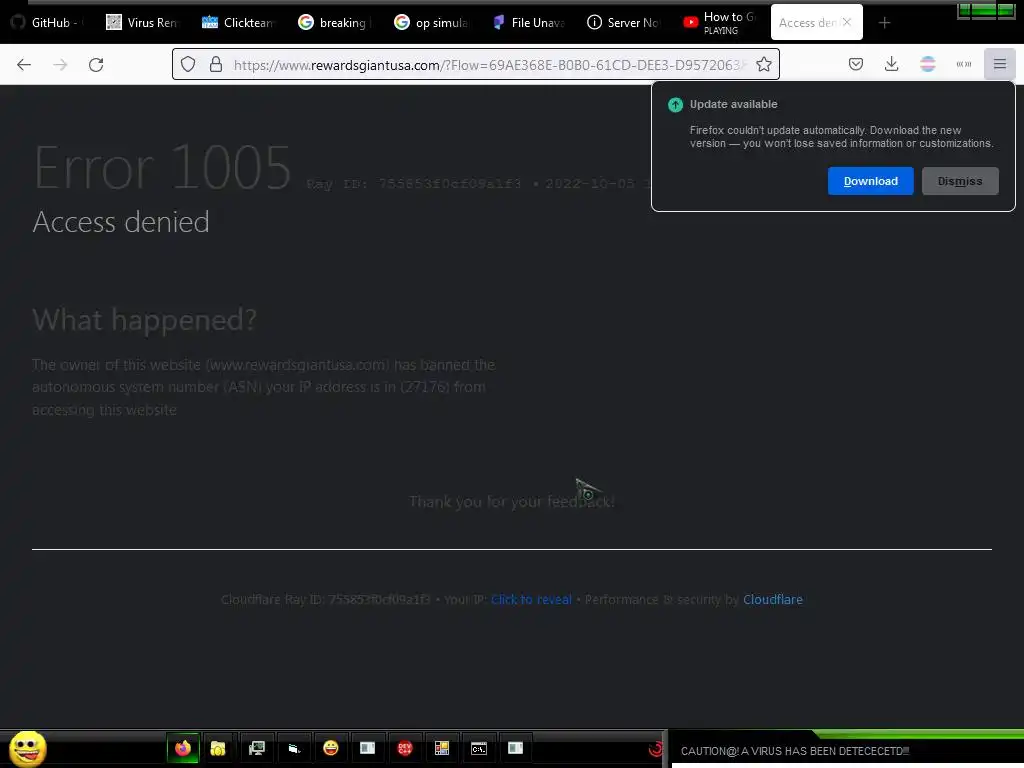Open the Clickteam tab
Screen dimensions: 1024x768
(x=238, y=22)
